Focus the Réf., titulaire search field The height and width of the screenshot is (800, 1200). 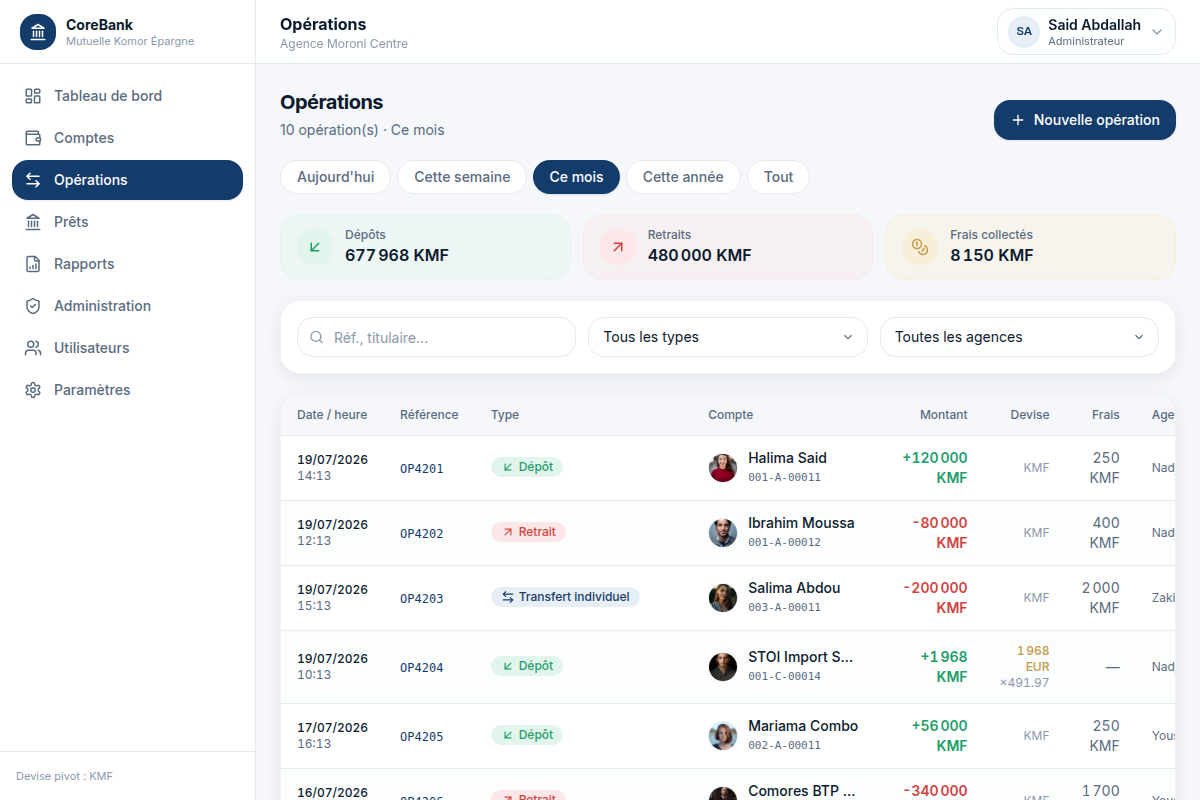pyautogui.click(x=436, y=337)
